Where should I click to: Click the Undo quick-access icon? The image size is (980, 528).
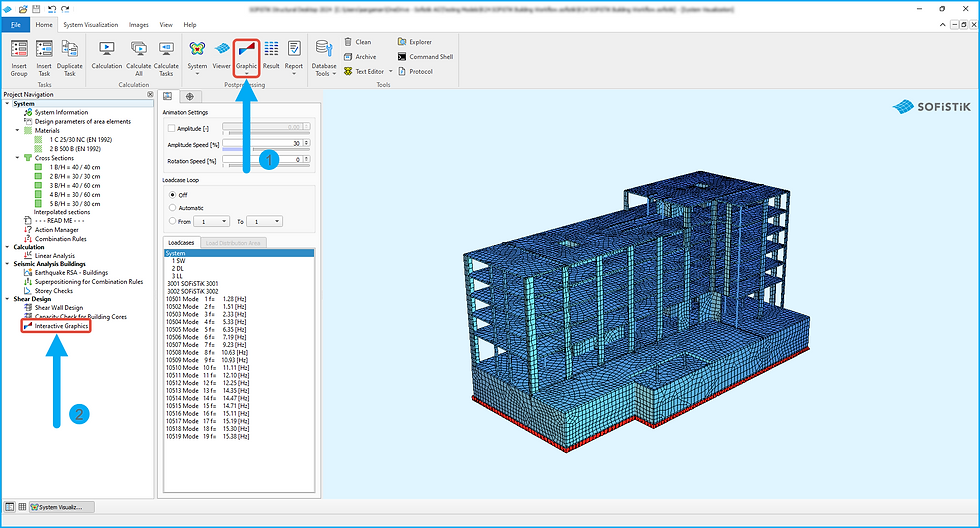click(x=52, y=9)
